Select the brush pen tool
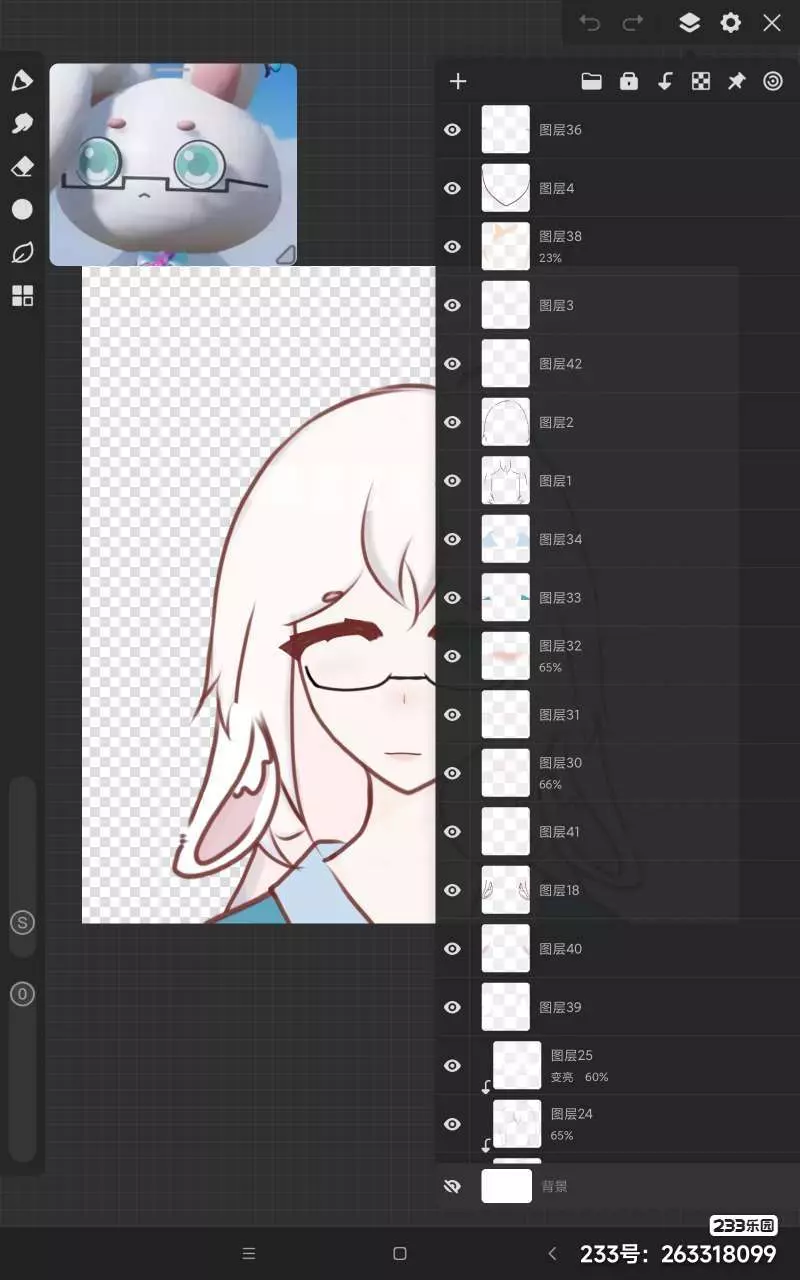 click(22, 81)
